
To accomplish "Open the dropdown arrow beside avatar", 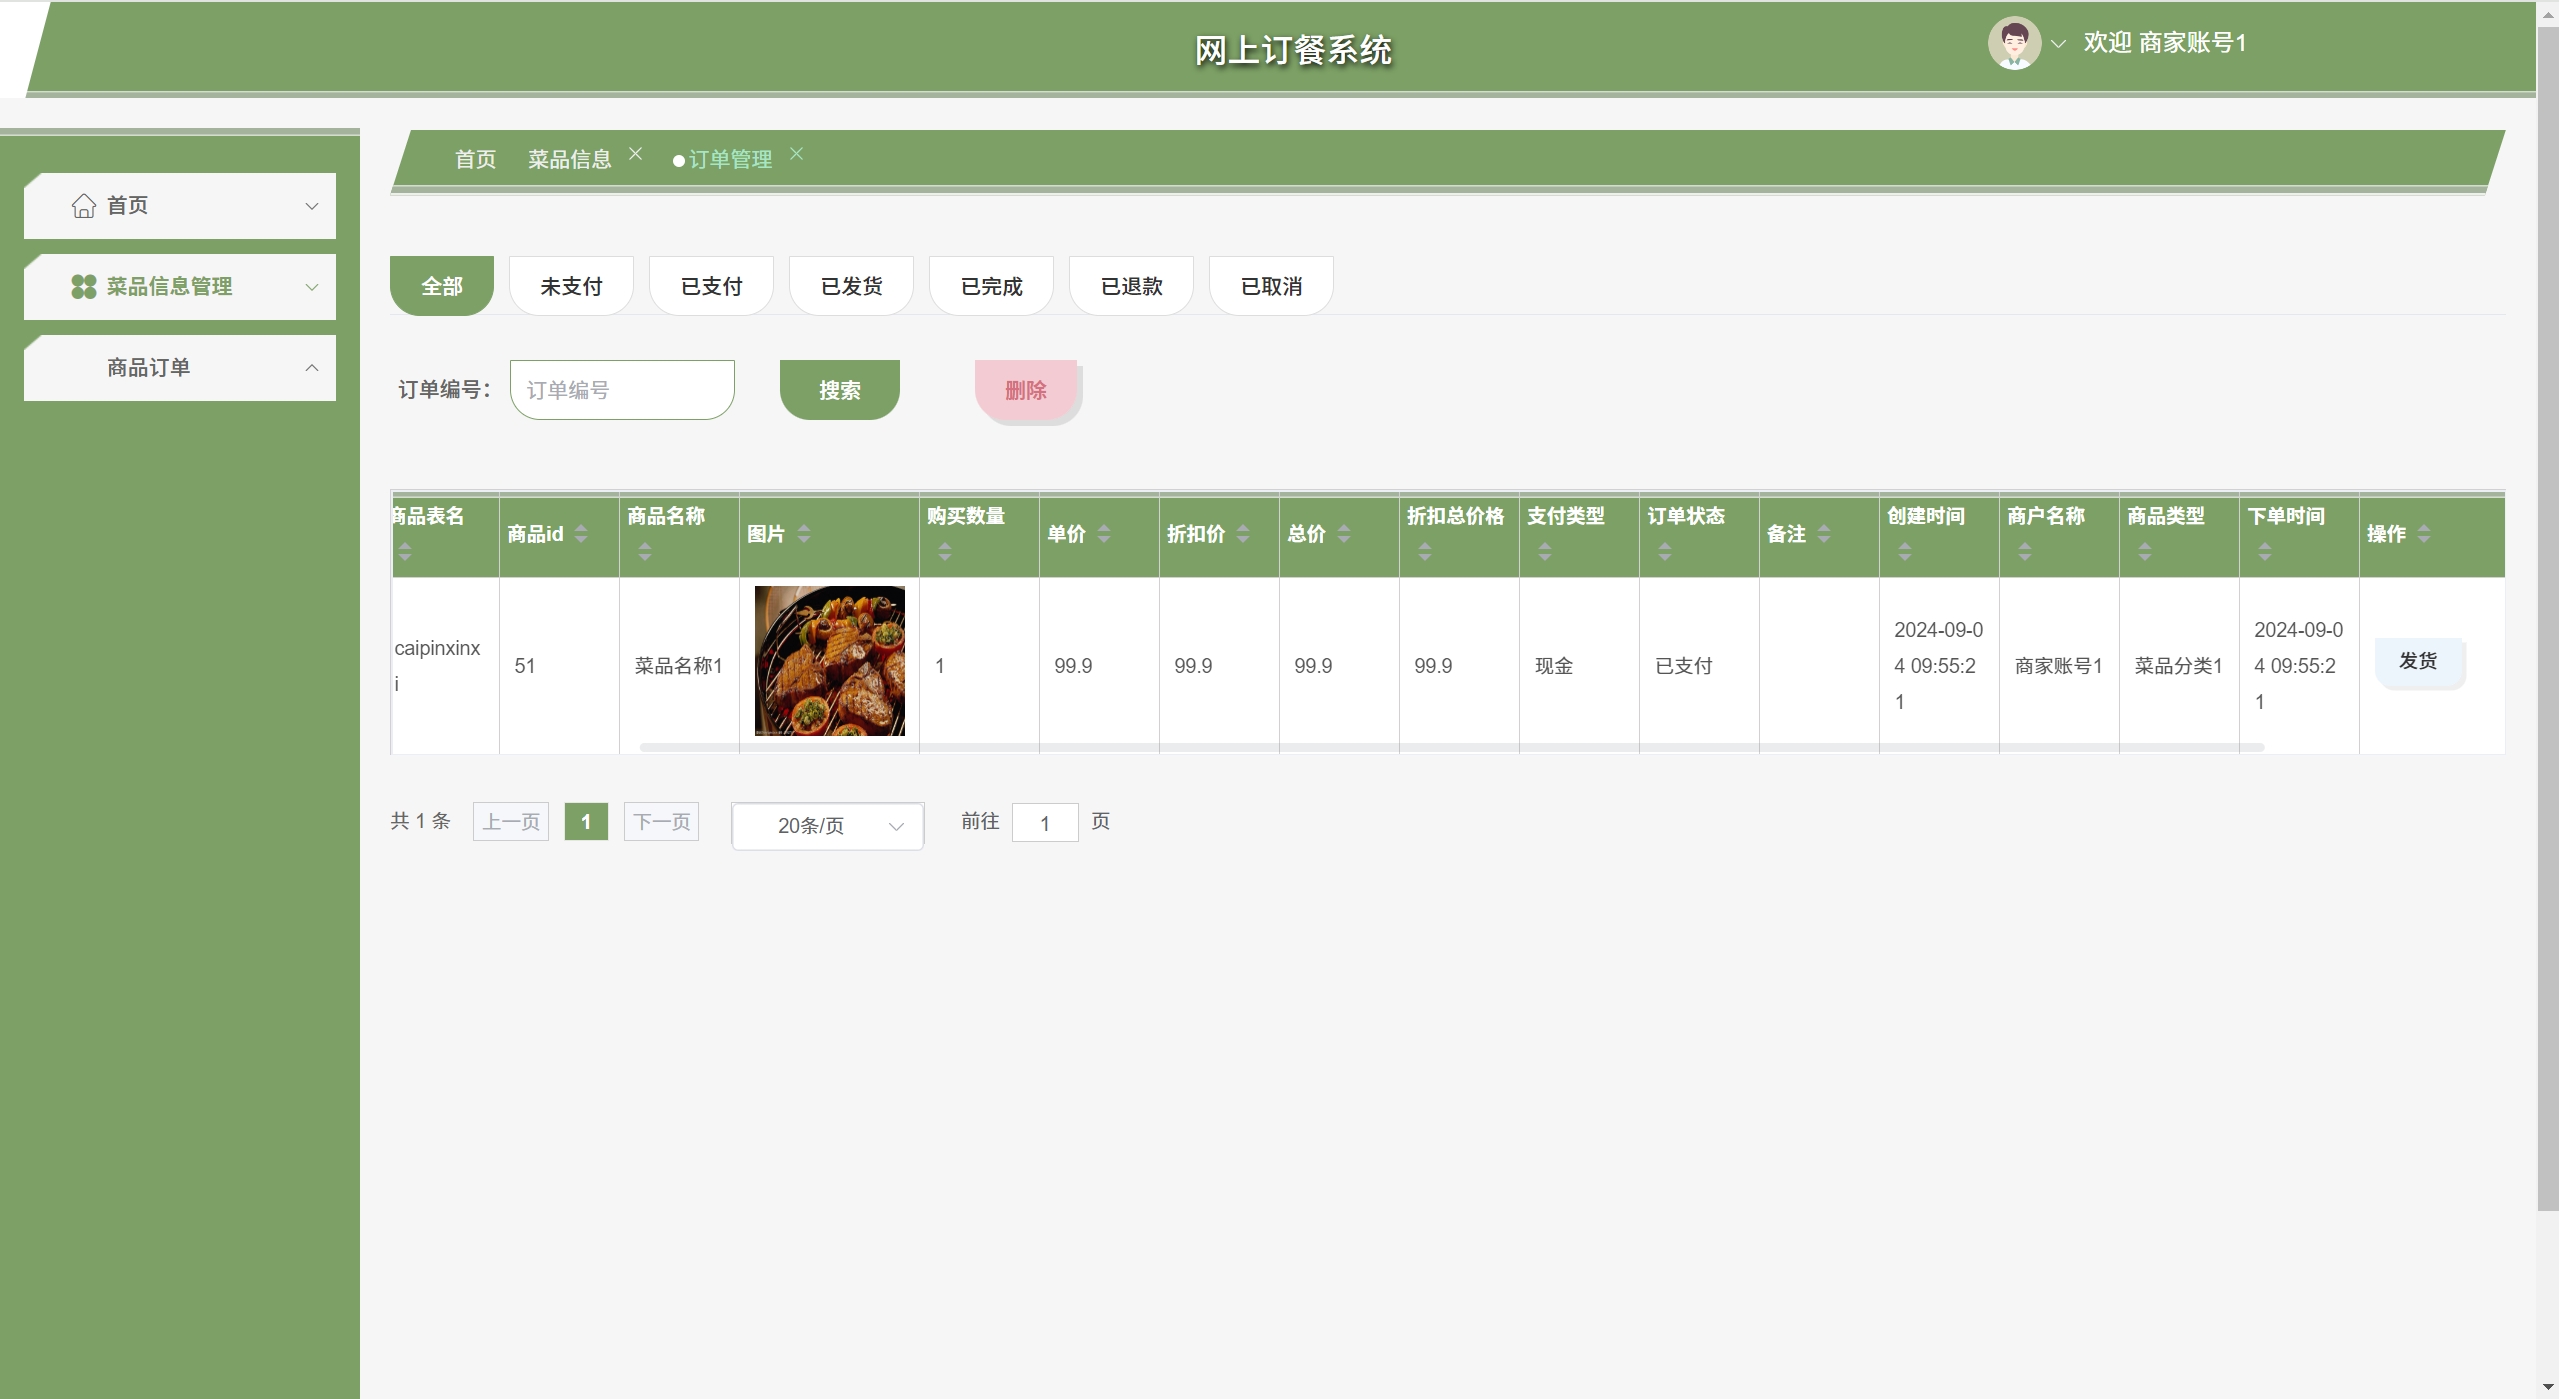I will pos(2058,44).
